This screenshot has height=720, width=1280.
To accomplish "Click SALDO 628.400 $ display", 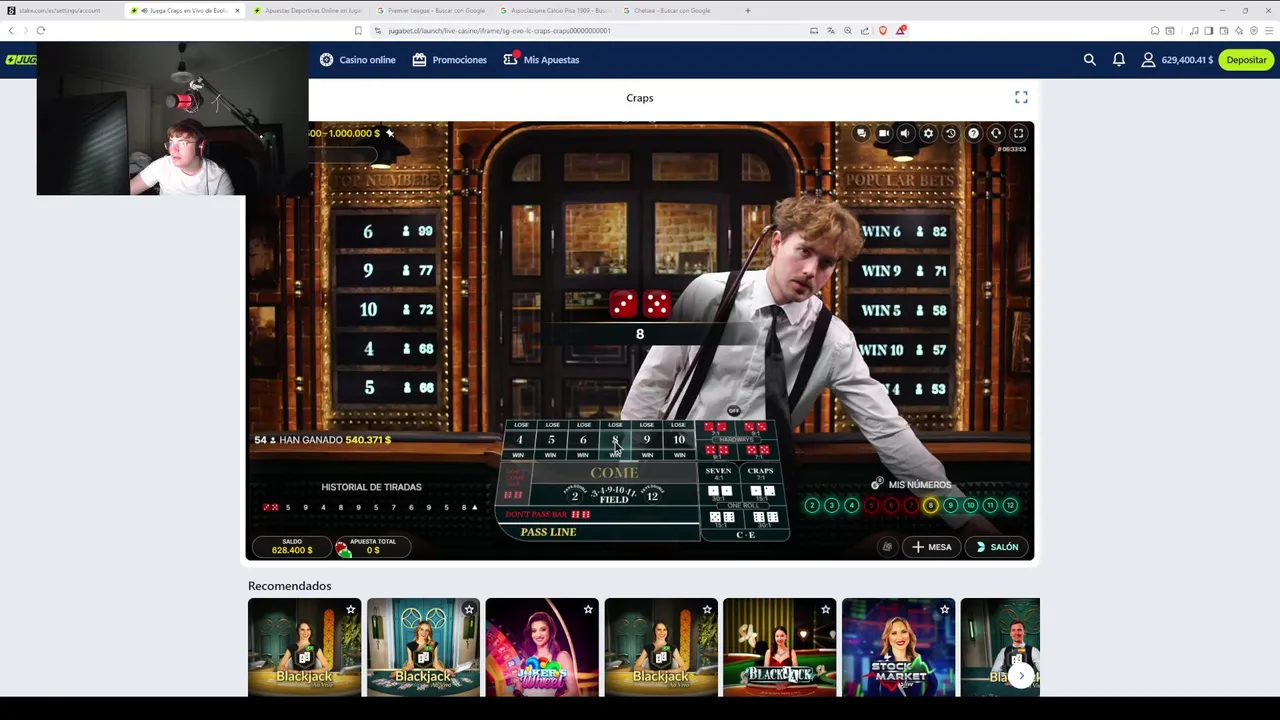I will (x=292, y=546).
